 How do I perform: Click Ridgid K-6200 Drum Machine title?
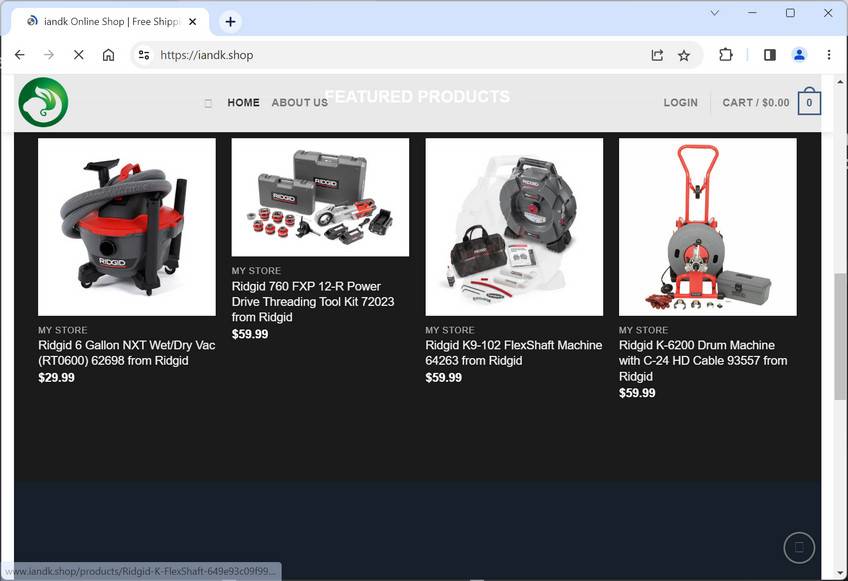[703, 360]
